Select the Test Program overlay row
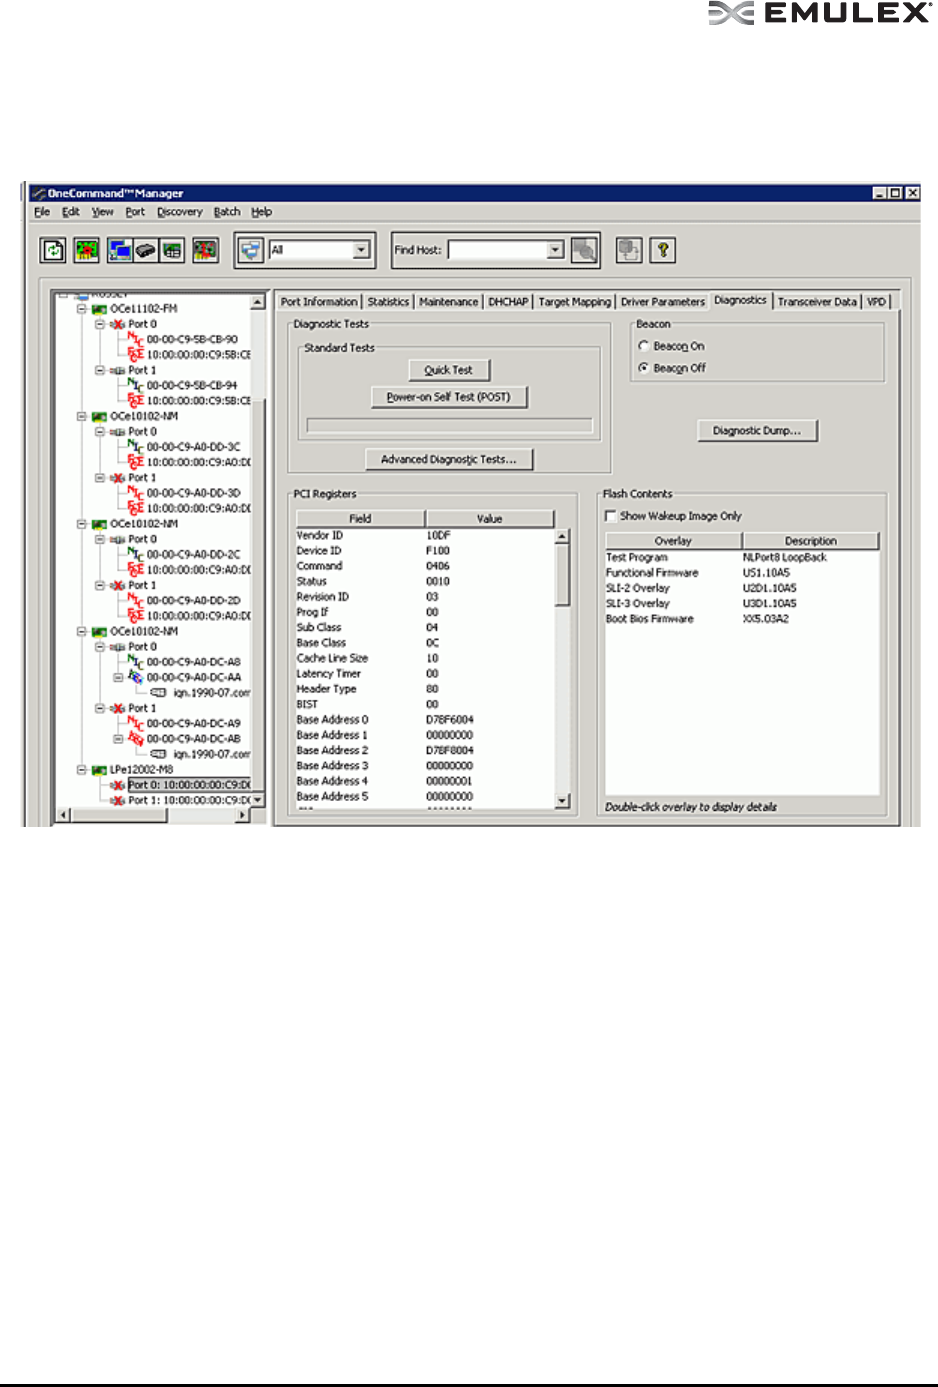938x1387 pixels. coord(741,558)
